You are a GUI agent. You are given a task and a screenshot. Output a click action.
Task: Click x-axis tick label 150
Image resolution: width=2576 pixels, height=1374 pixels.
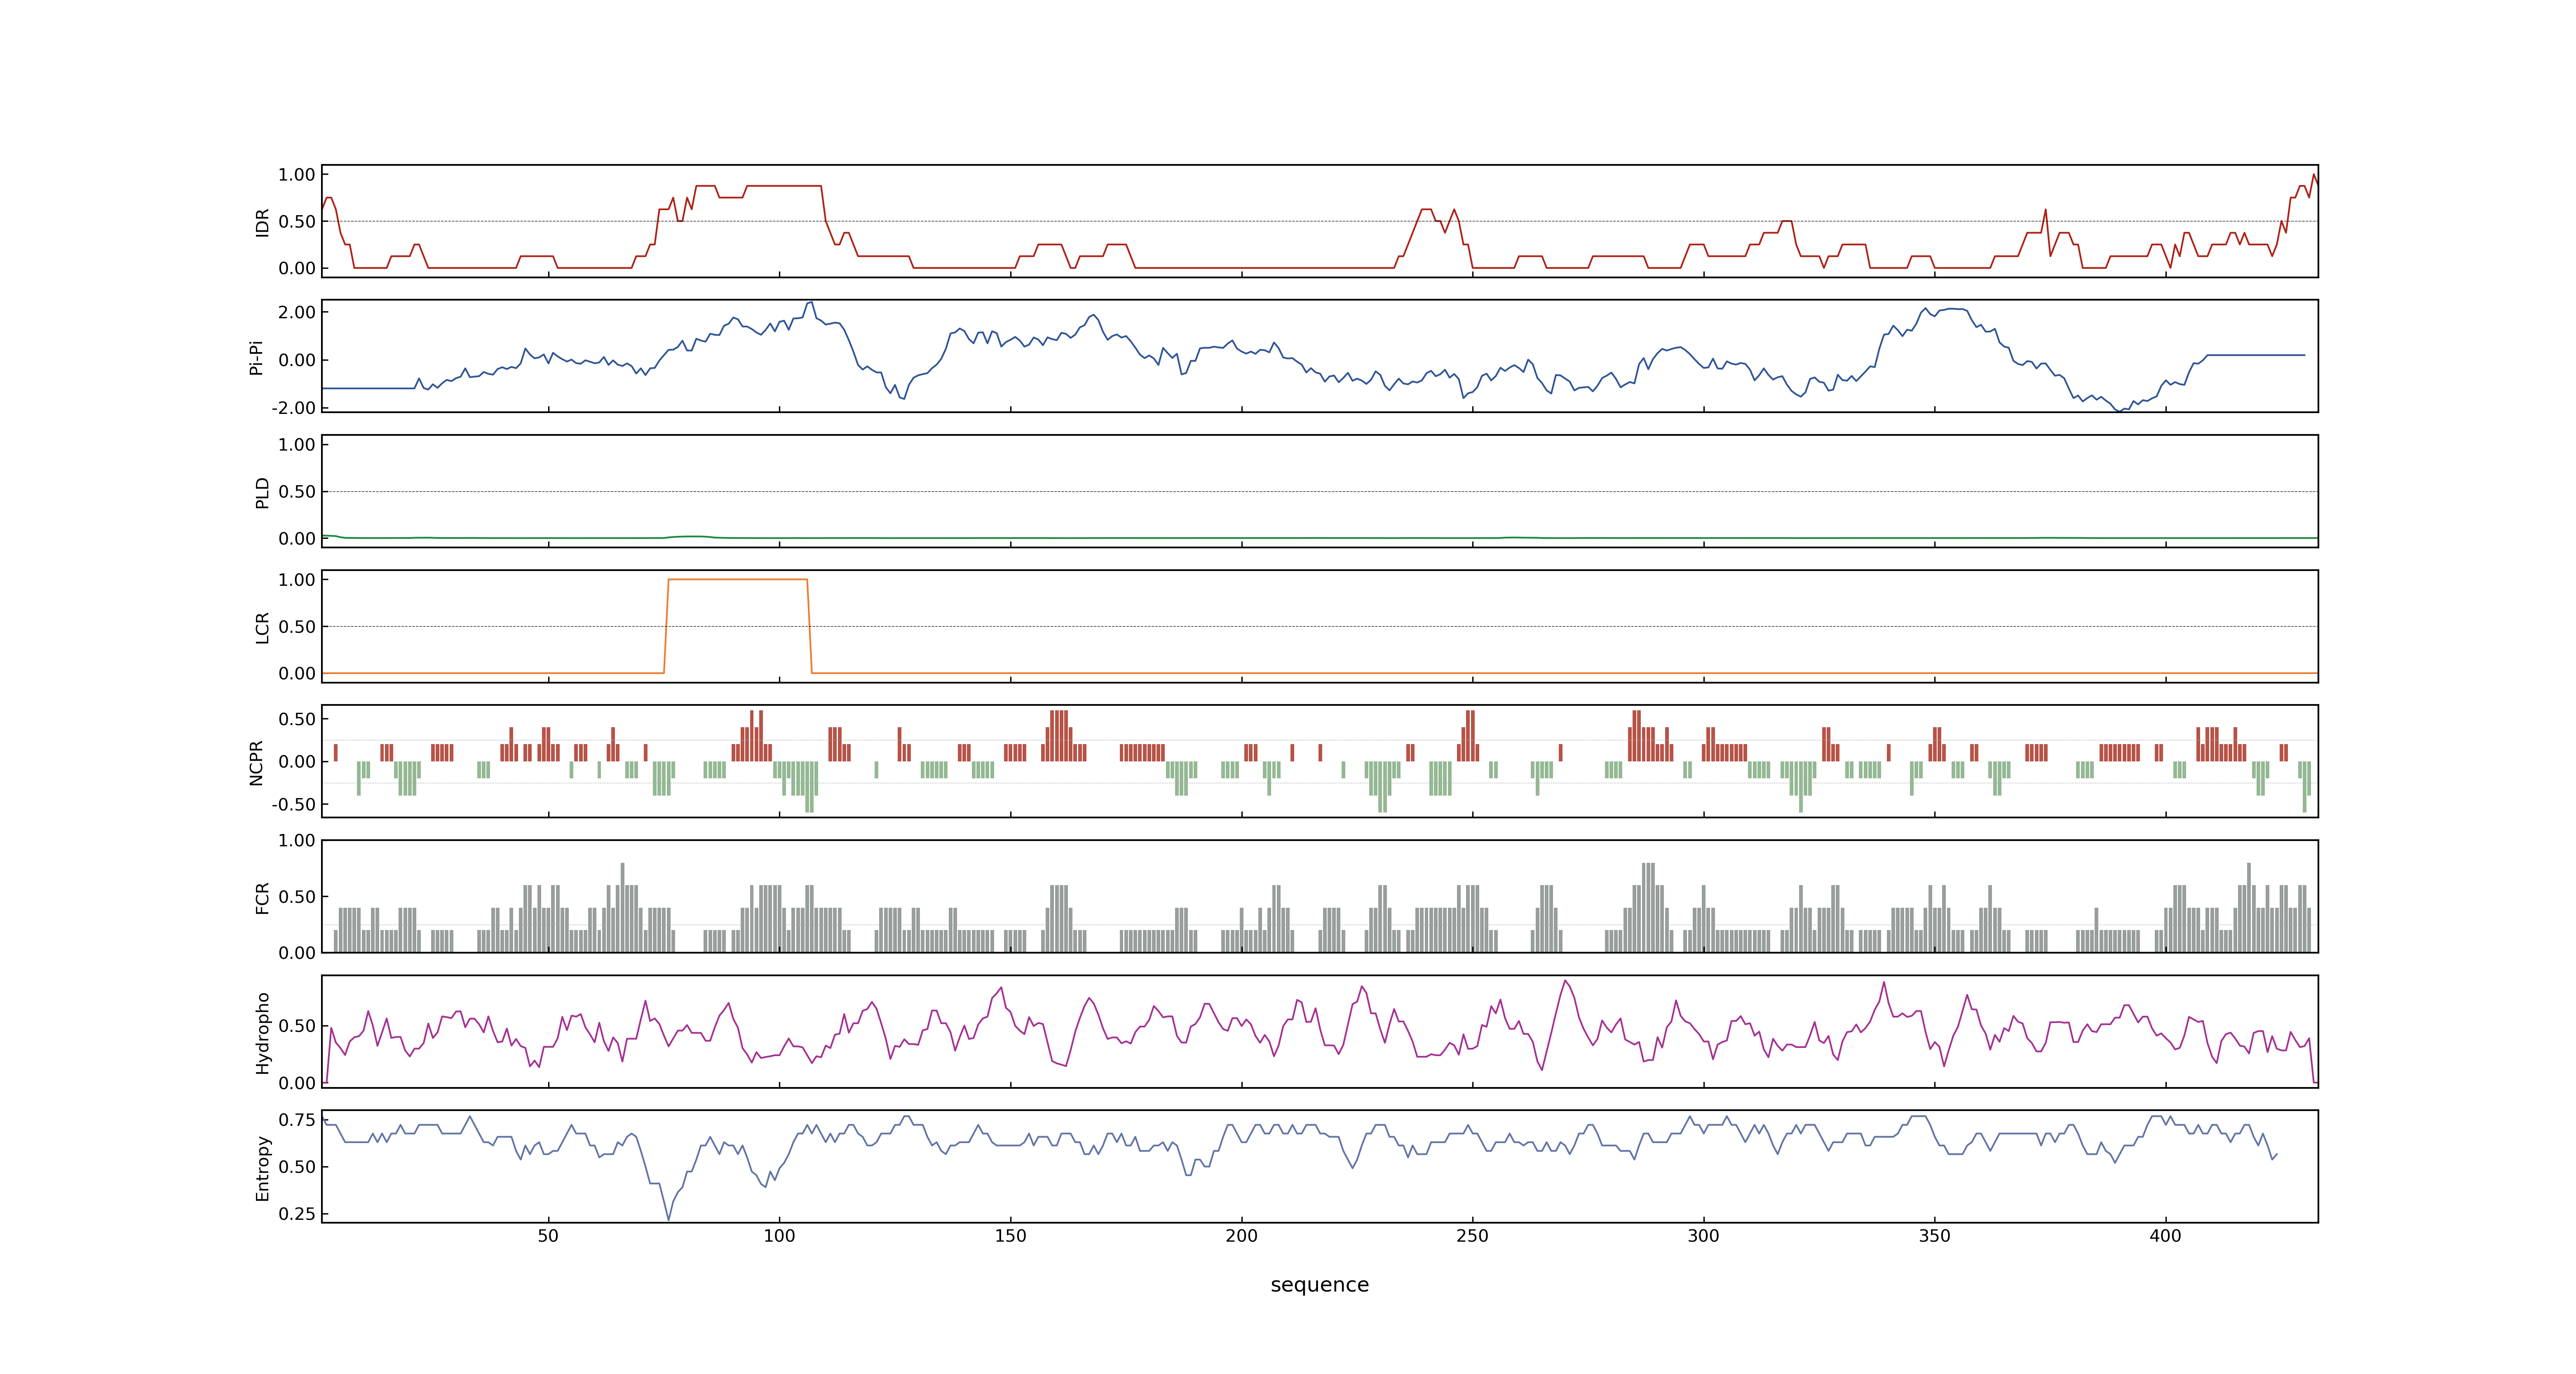point(1010,1236)
